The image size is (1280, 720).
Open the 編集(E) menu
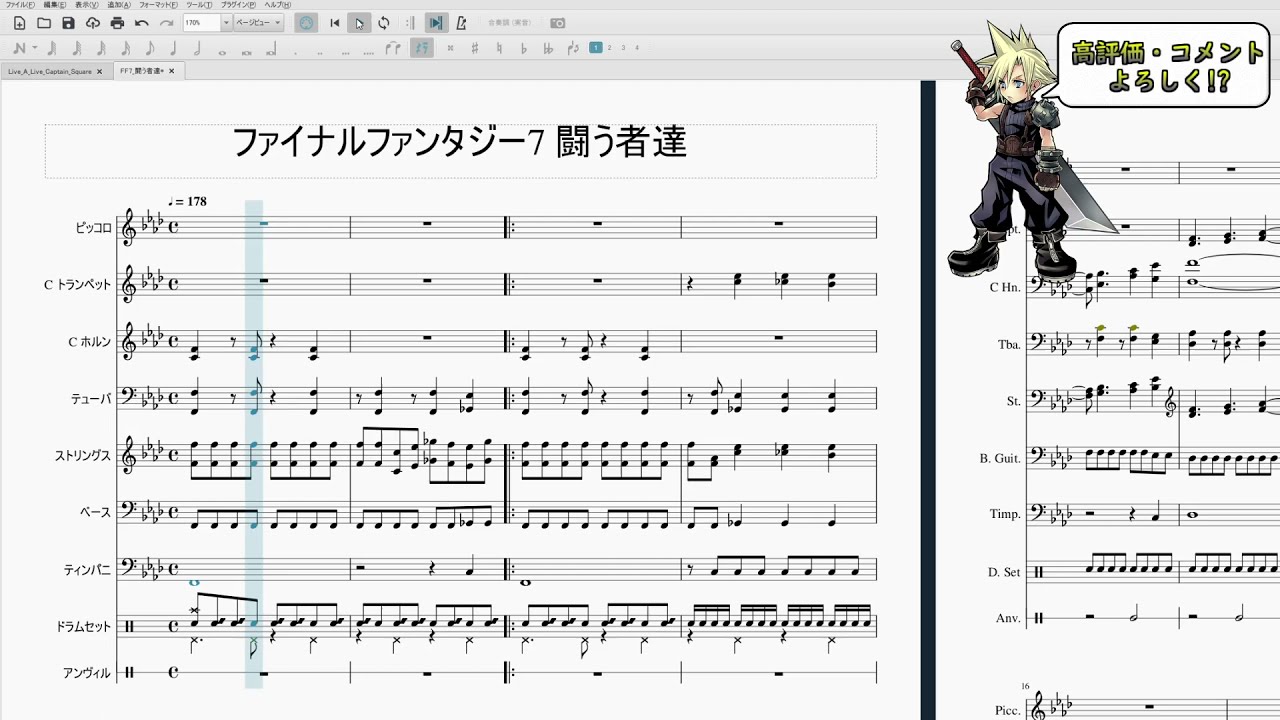point(55,5)
